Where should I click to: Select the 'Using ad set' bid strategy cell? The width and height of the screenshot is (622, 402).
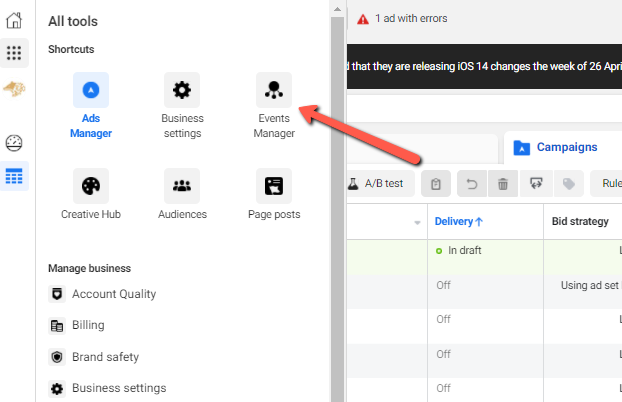(583, 292)
